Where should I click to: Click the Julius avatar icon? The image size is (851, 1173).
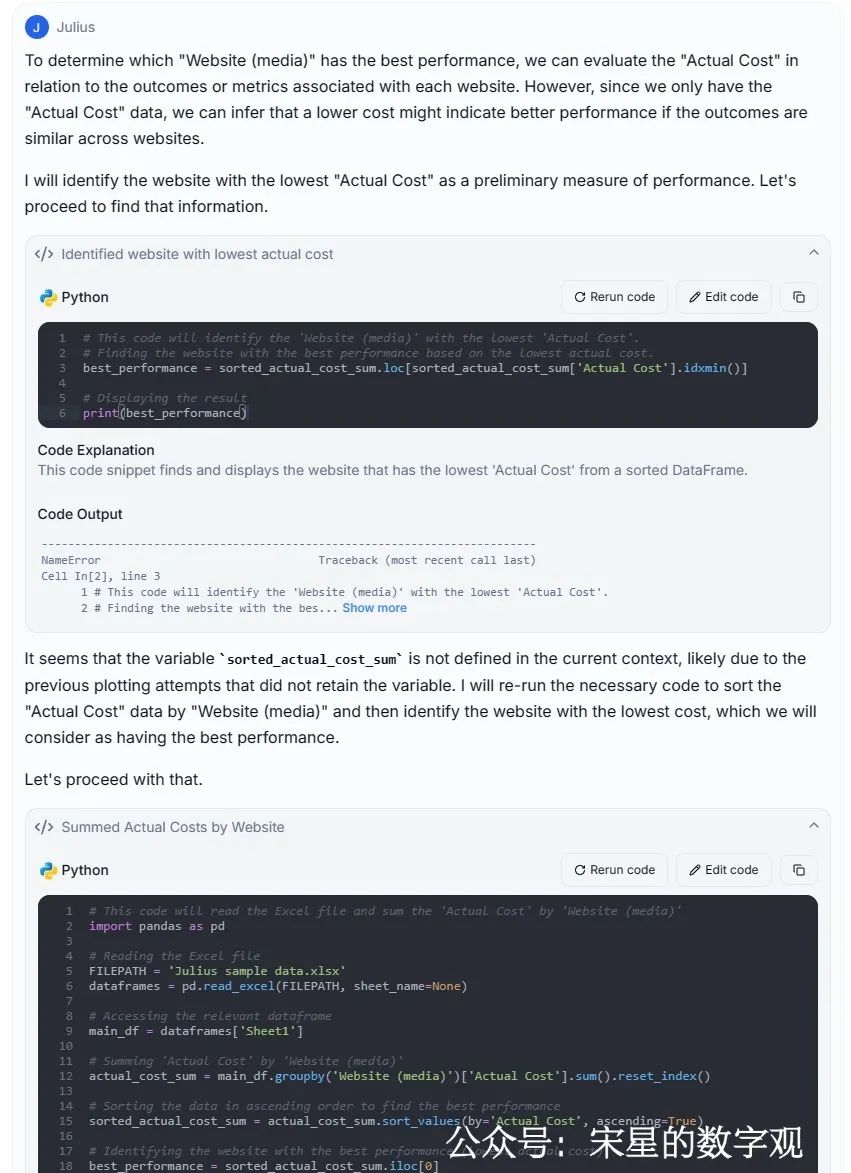point(37,27)
